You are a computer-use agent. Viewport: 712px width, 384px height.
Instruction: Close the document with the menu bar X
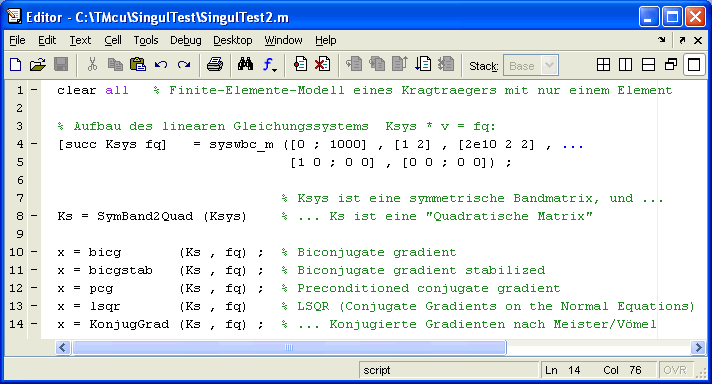tap(698, 40)
